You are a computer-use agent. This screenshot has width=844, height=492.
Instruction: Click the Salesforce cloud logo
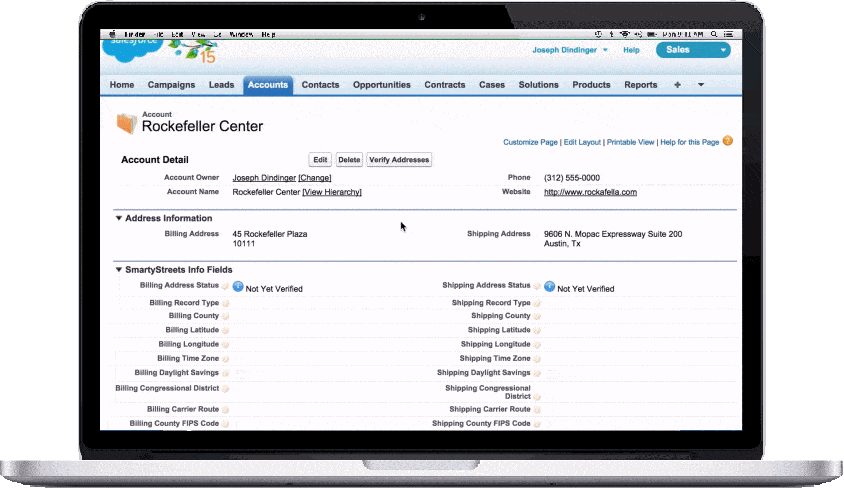133,50
